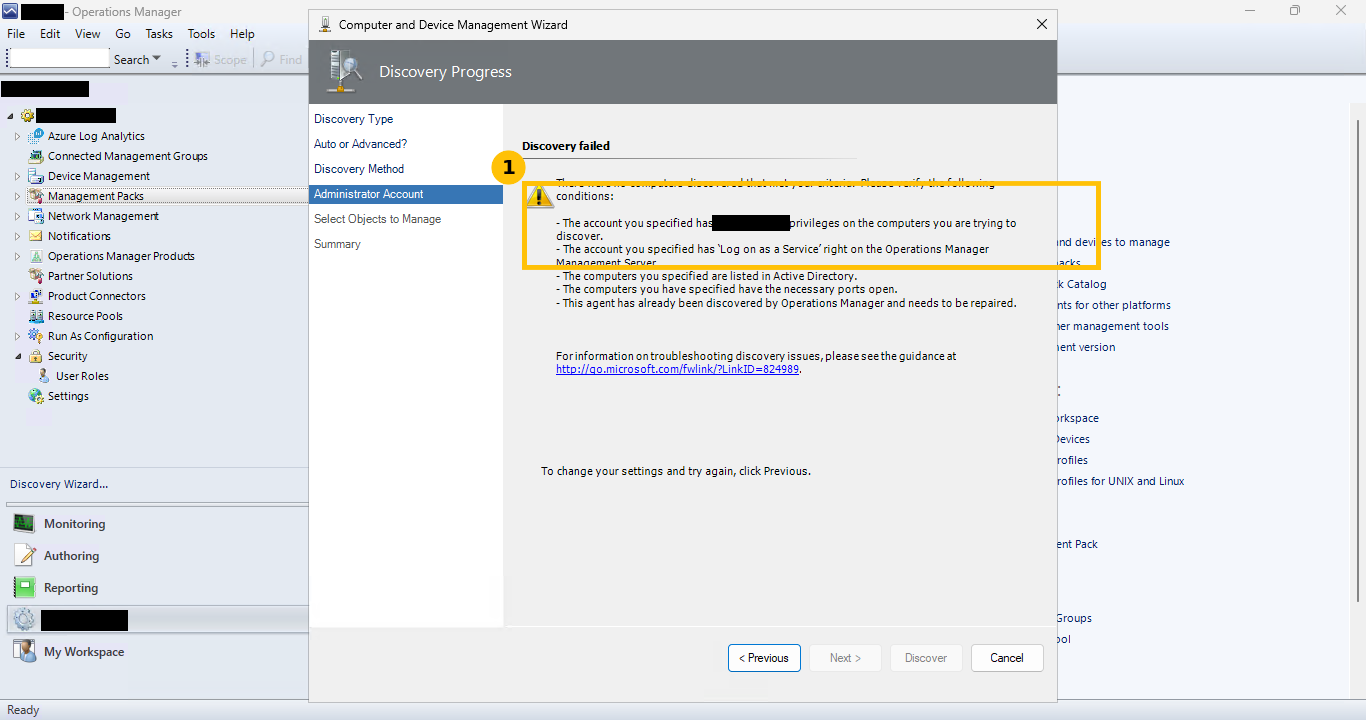Open the Help menu
This screenshot has height=720, width=1366.
click(x=242, y=34)
